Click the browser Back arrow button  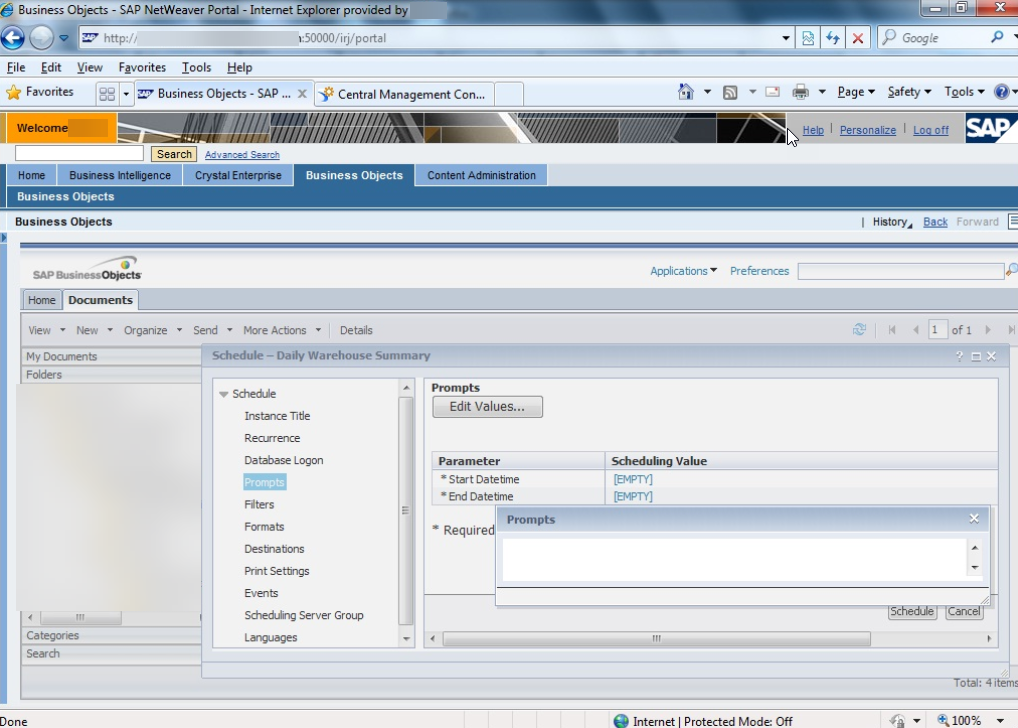pyautogui.click(x=12, y=38)
